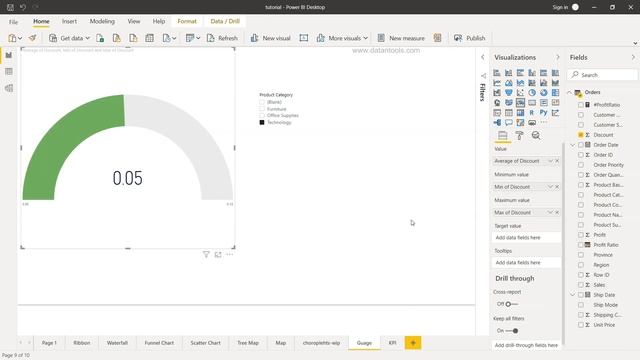Uncheck the Discount field checkbox

pyautogui.click(x=580, y=135)
